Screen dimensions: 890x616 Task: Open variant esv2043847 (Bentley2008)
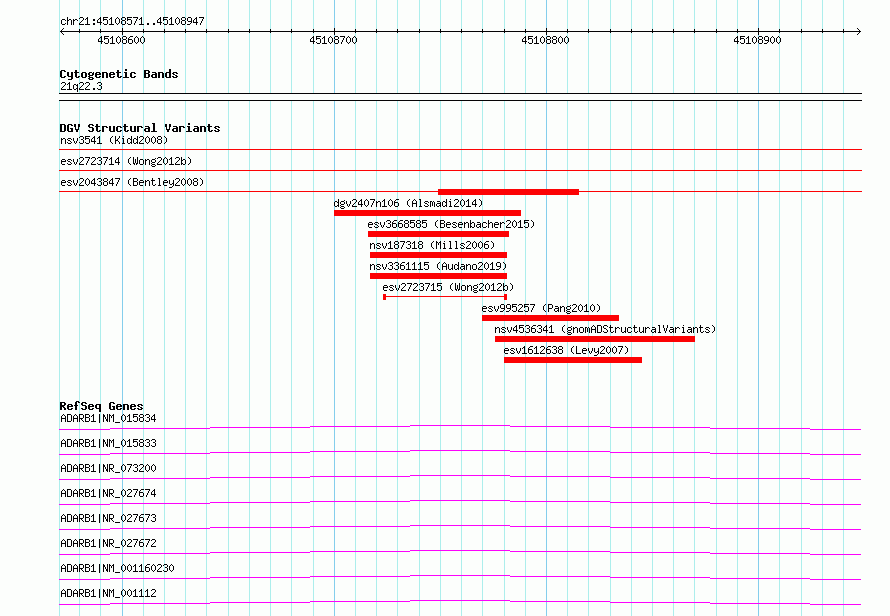tap(132, 182)
